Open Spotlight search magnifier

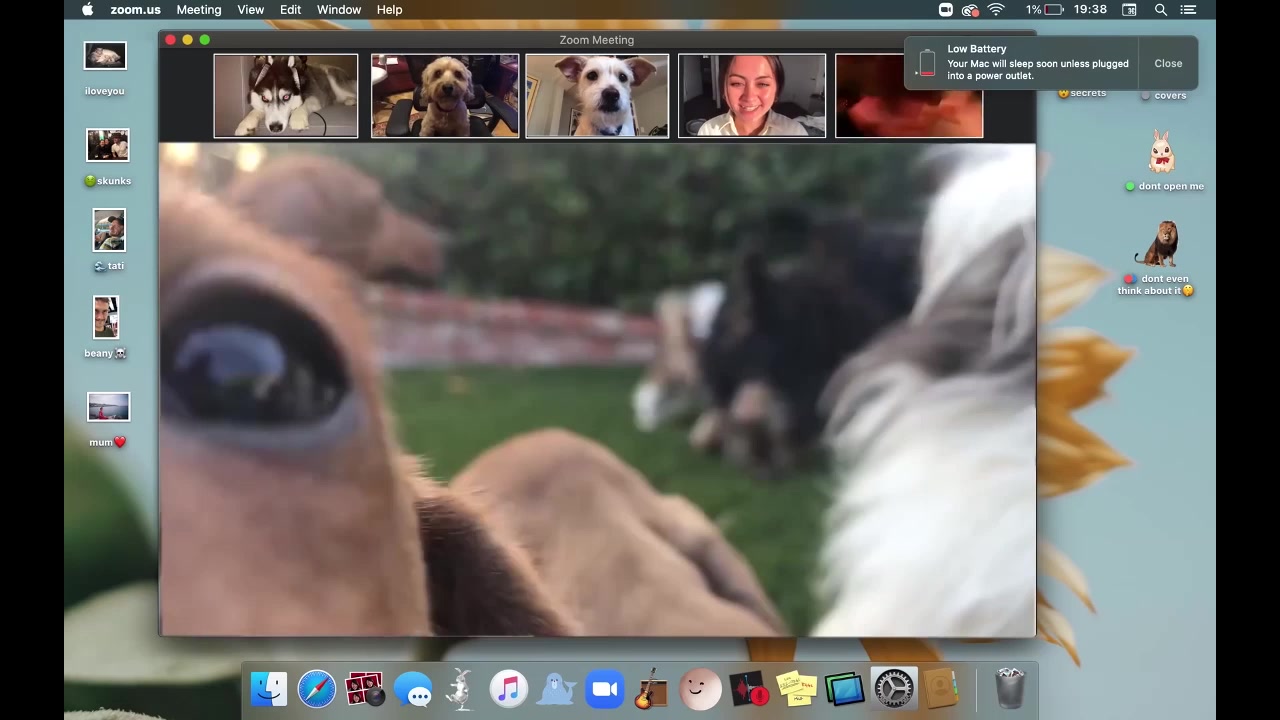coord(1161,10)
